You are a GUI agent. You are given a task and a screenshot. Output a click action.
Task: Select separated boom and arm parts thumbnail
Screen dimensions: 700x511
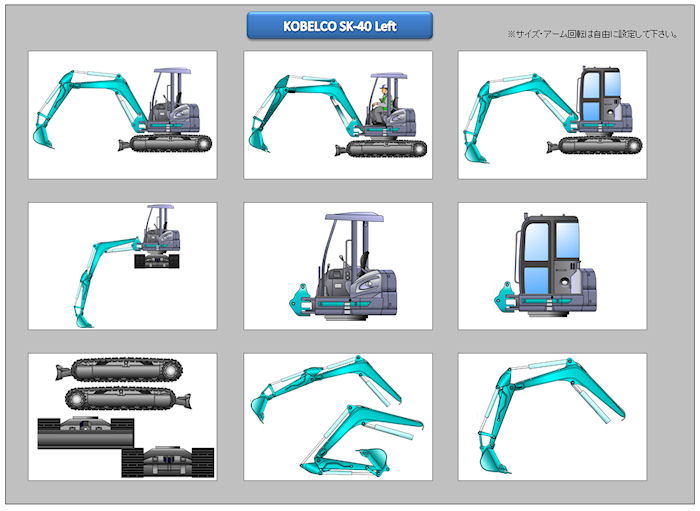[338, 417]
